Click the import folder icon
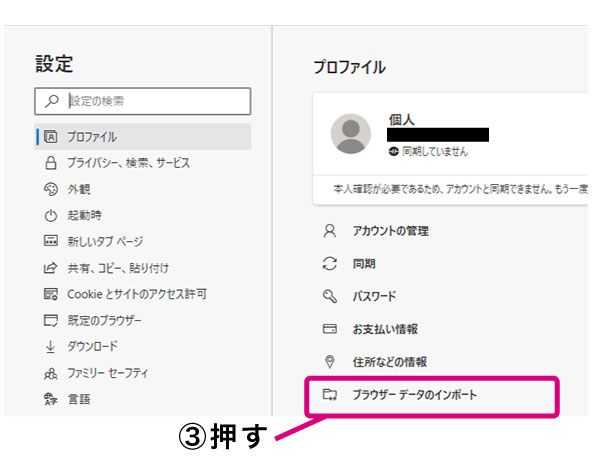Viewport: 606px width, 471px height. click(330, 394)
